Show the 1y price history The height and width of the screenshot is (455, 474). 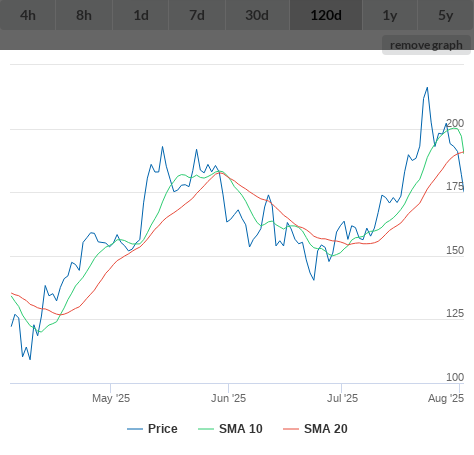point(390,15)
